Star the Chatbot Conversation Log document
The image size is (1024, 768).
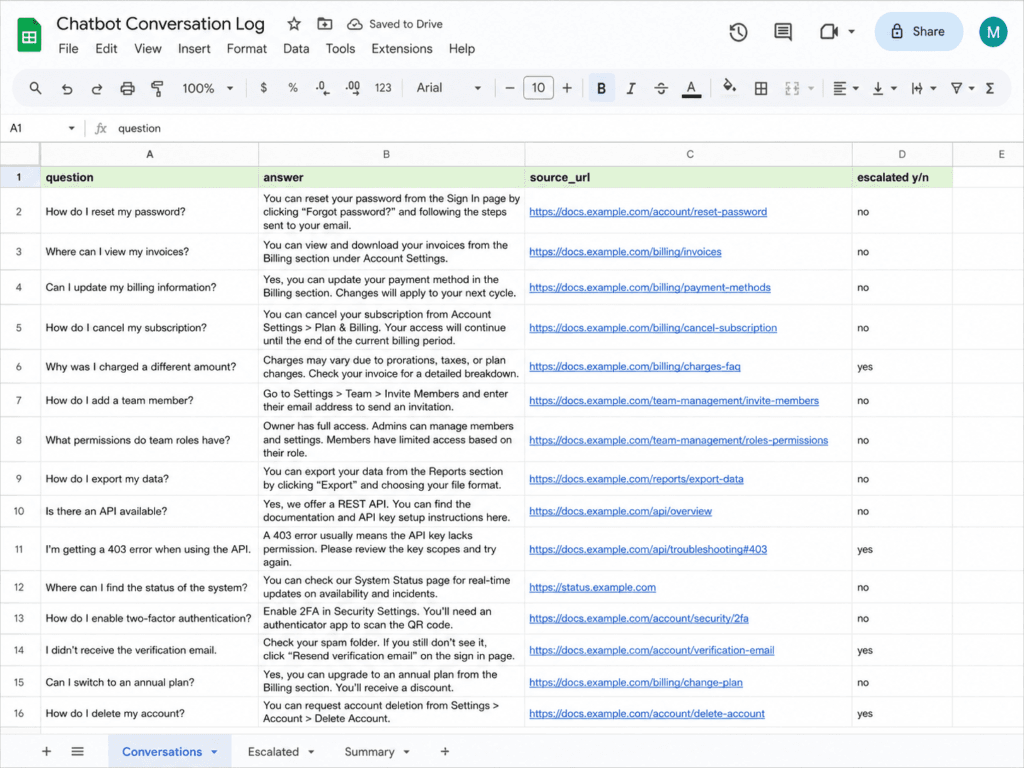(x=294, y=24)
